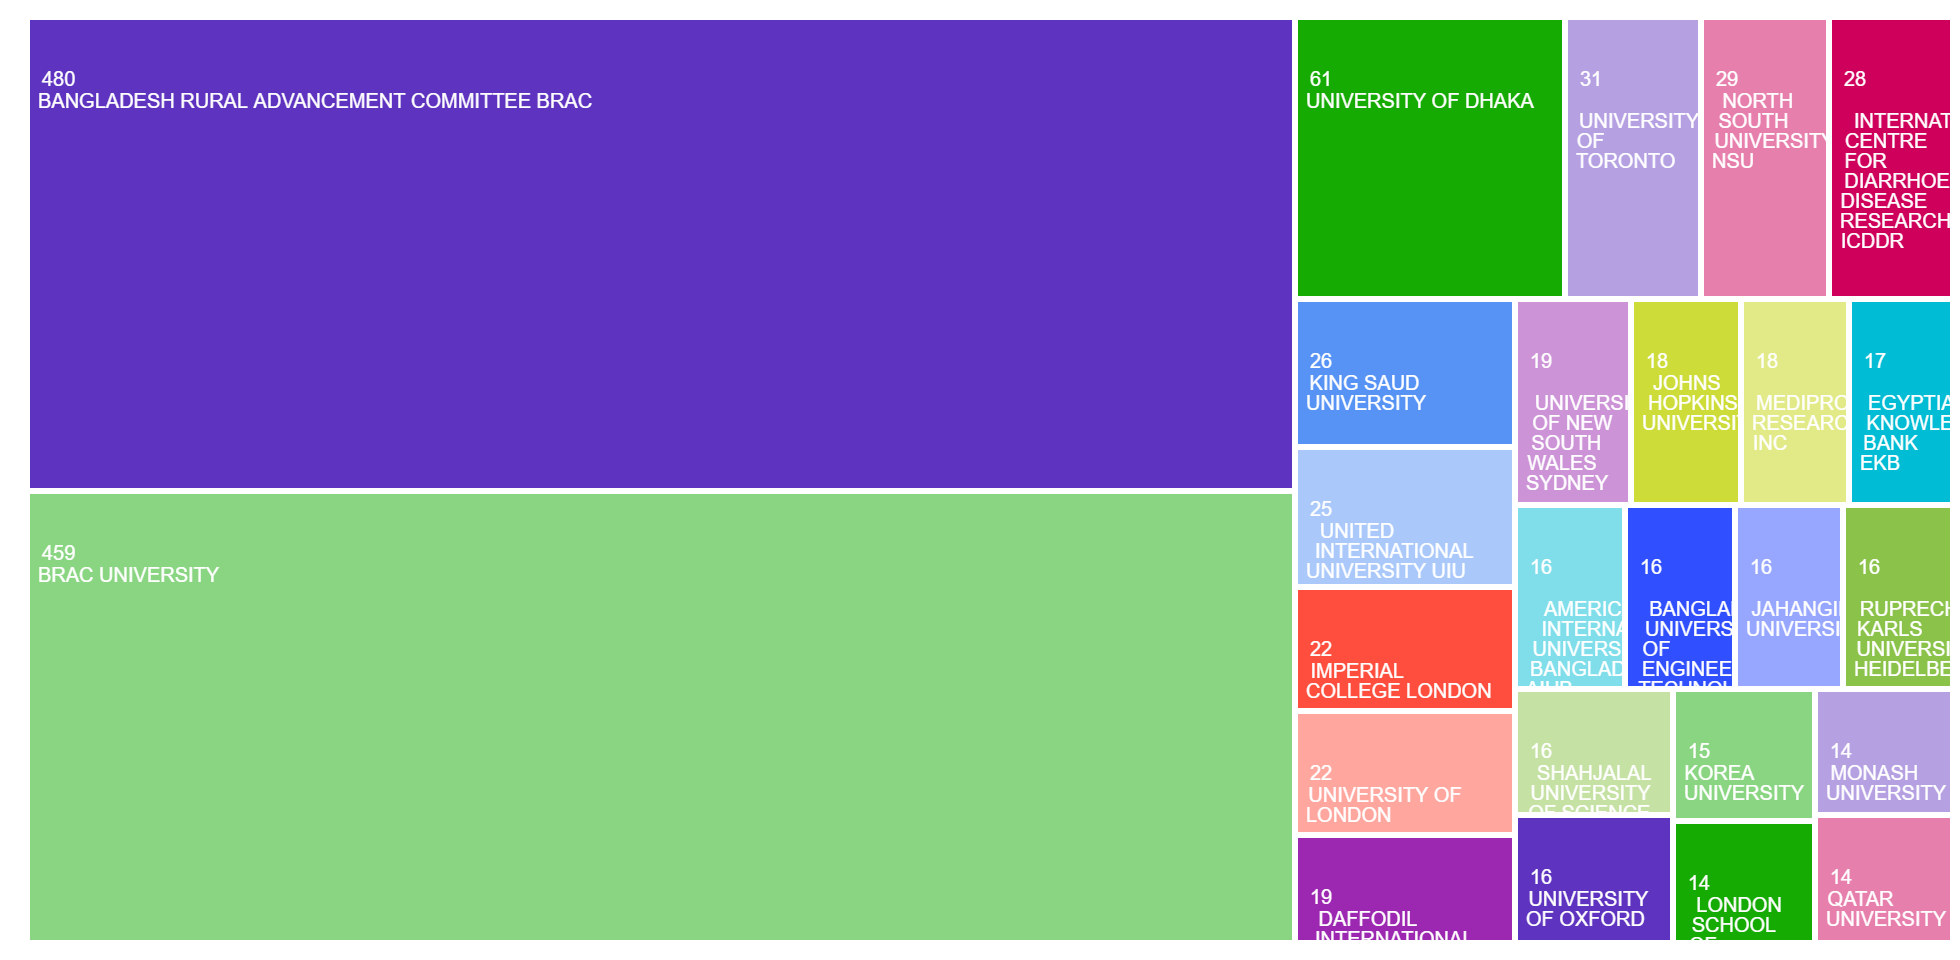Click the Johns Hopkins University tile
This screenshot has width=1960, height=960.
click(x=1687, y=402)
